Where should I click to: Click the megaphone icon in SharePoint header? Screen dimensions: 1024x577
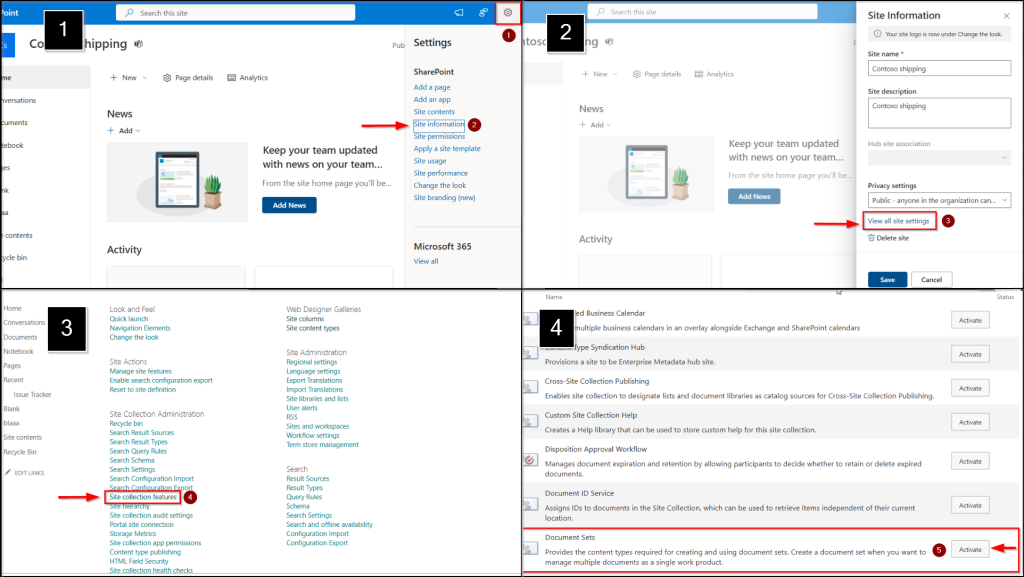pos(459,13)
